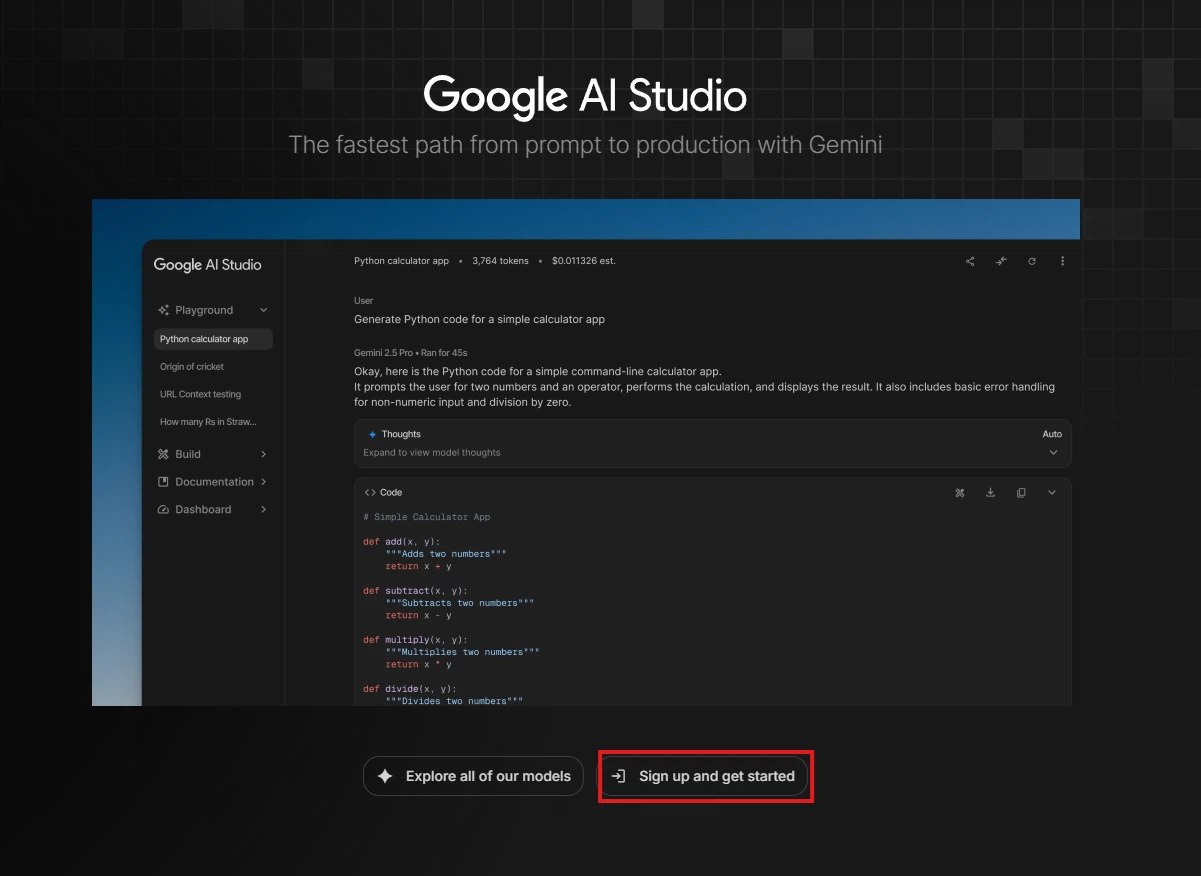Click the Sign up and get started button

point(704,776)
